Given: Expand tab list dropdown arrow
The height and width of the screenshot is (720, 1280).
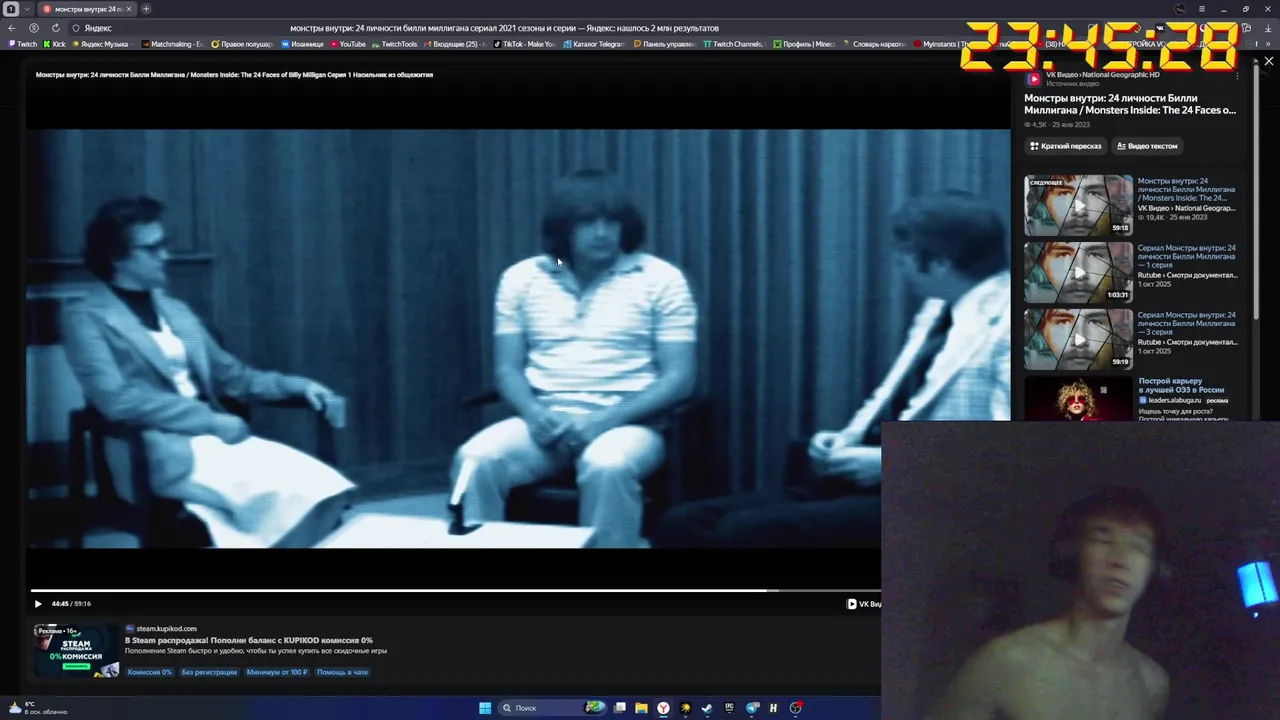Looking at the screenshot, I should pos(27,9).
